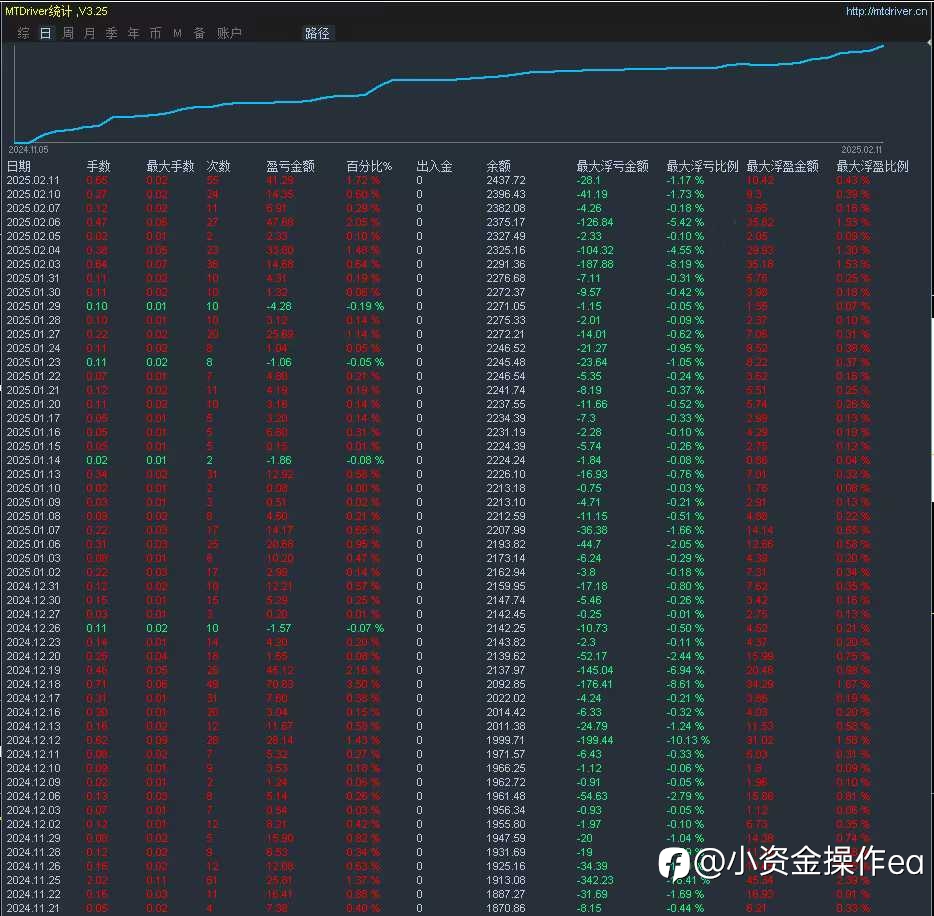Click the MTDriver统计 ,V3.25 title text
Viewport: 934px width, 916px height.
tap(57, 11)
